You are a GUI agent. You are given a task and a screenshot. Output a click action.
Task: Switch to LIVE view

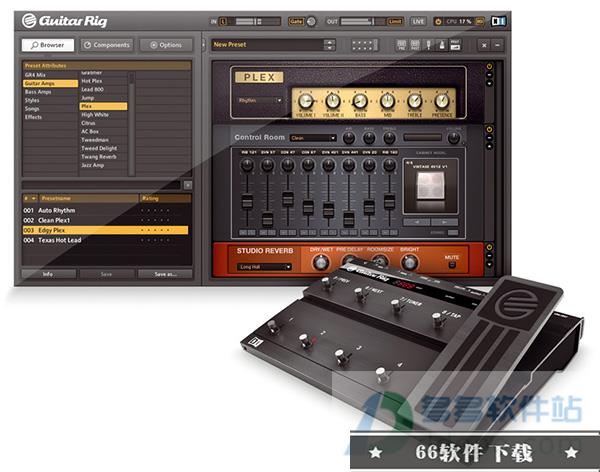(x=418, y=21)
